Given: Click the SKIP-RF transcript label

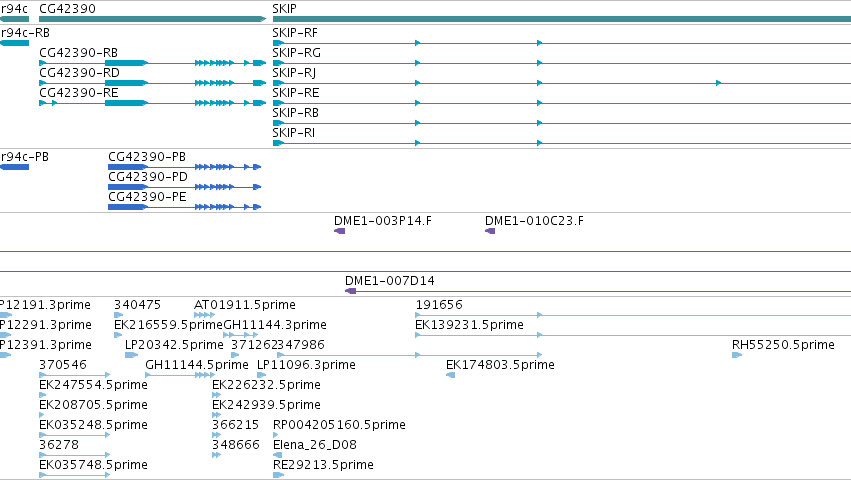Looking at the screenshot, I should coord(295,33).
